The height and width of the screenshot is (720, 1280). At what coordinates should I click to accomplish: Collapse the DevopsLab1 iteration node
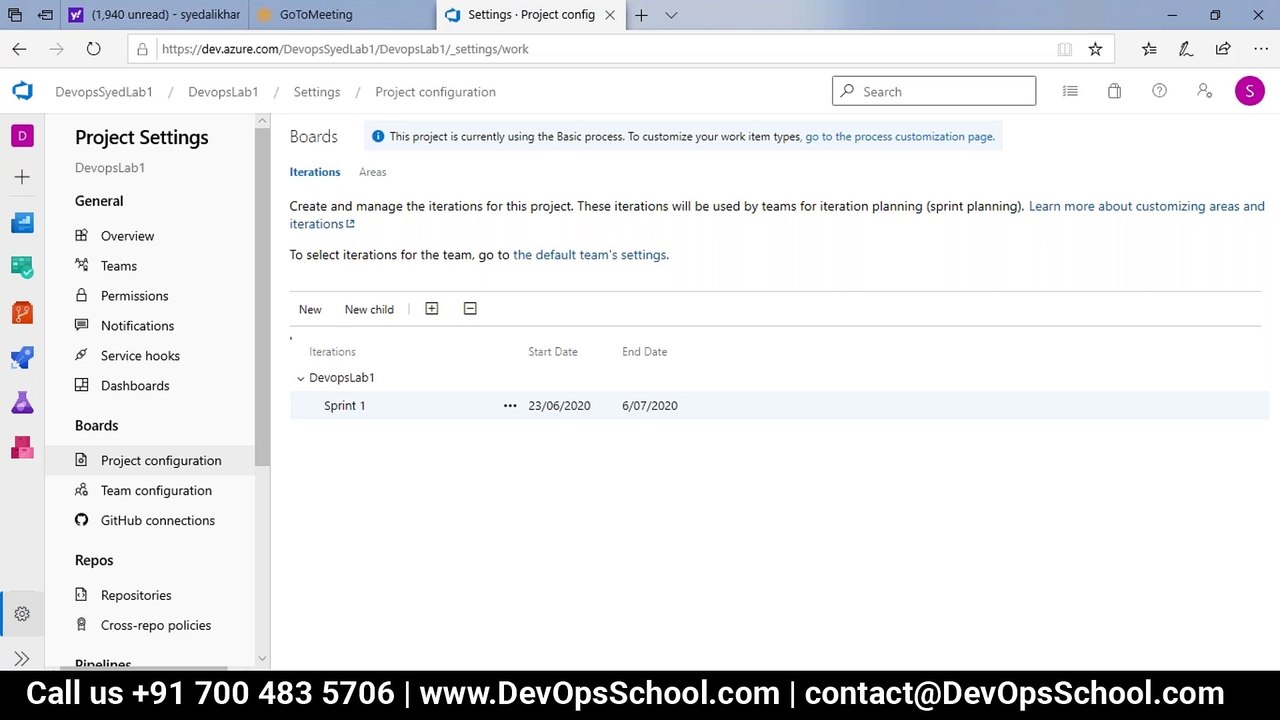[x=301, y=378]
